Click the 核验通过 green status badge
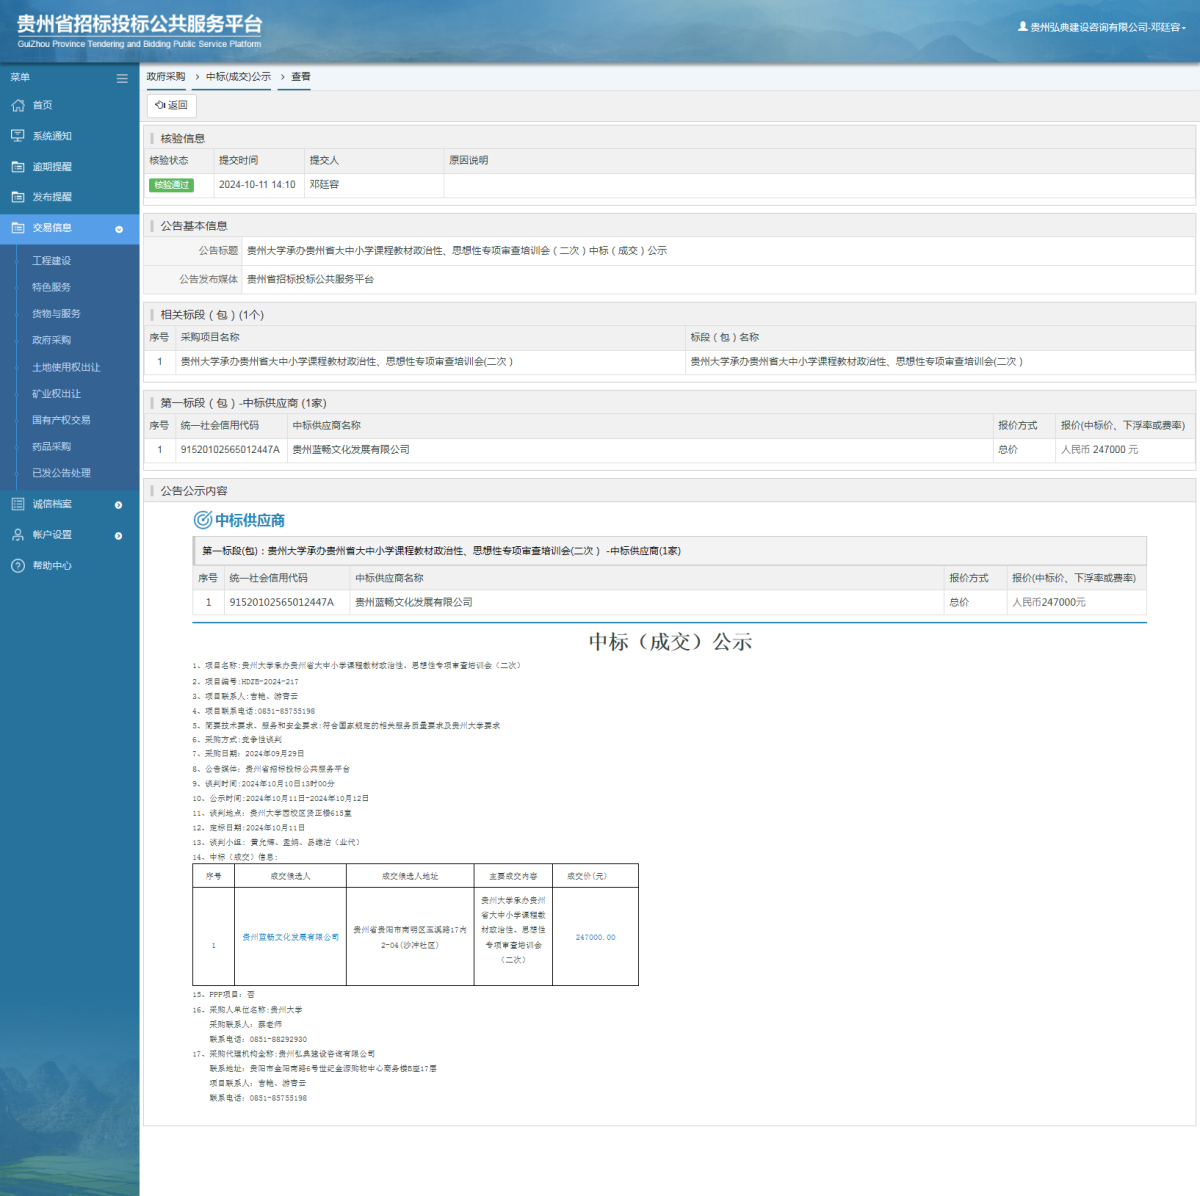Image resolution: width=1200 pixels, height=1196 pixels. (x=171, y=185)
